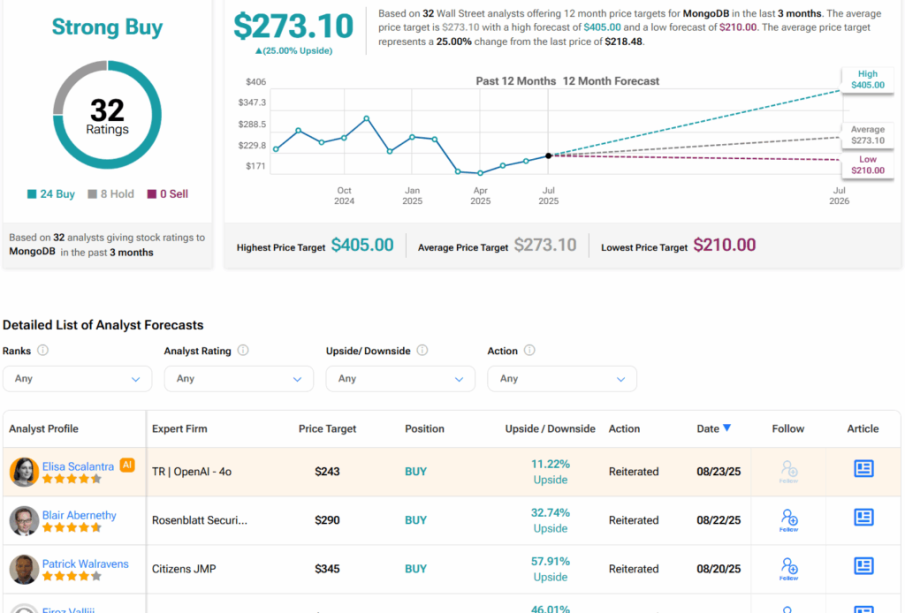Click the 0 Sell legend item
The image size is (905, 613).
point(167,194)
